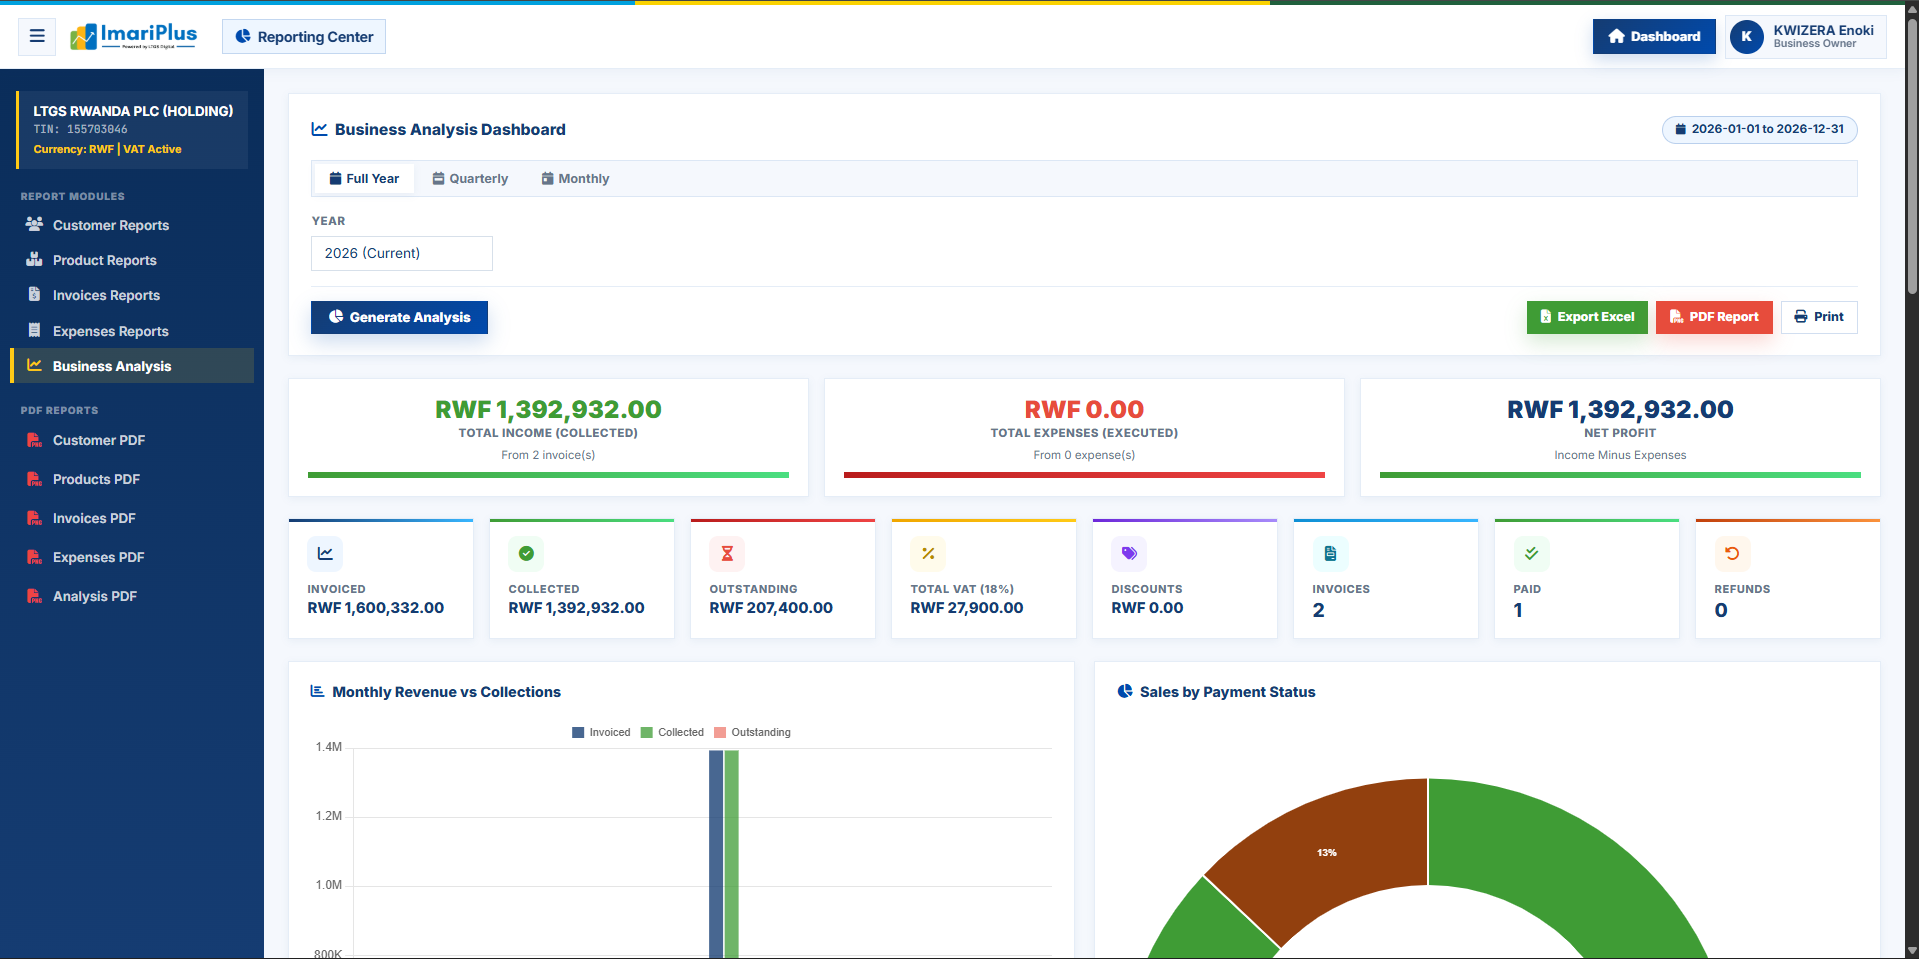Click the K user avatar

(1746, 37)
